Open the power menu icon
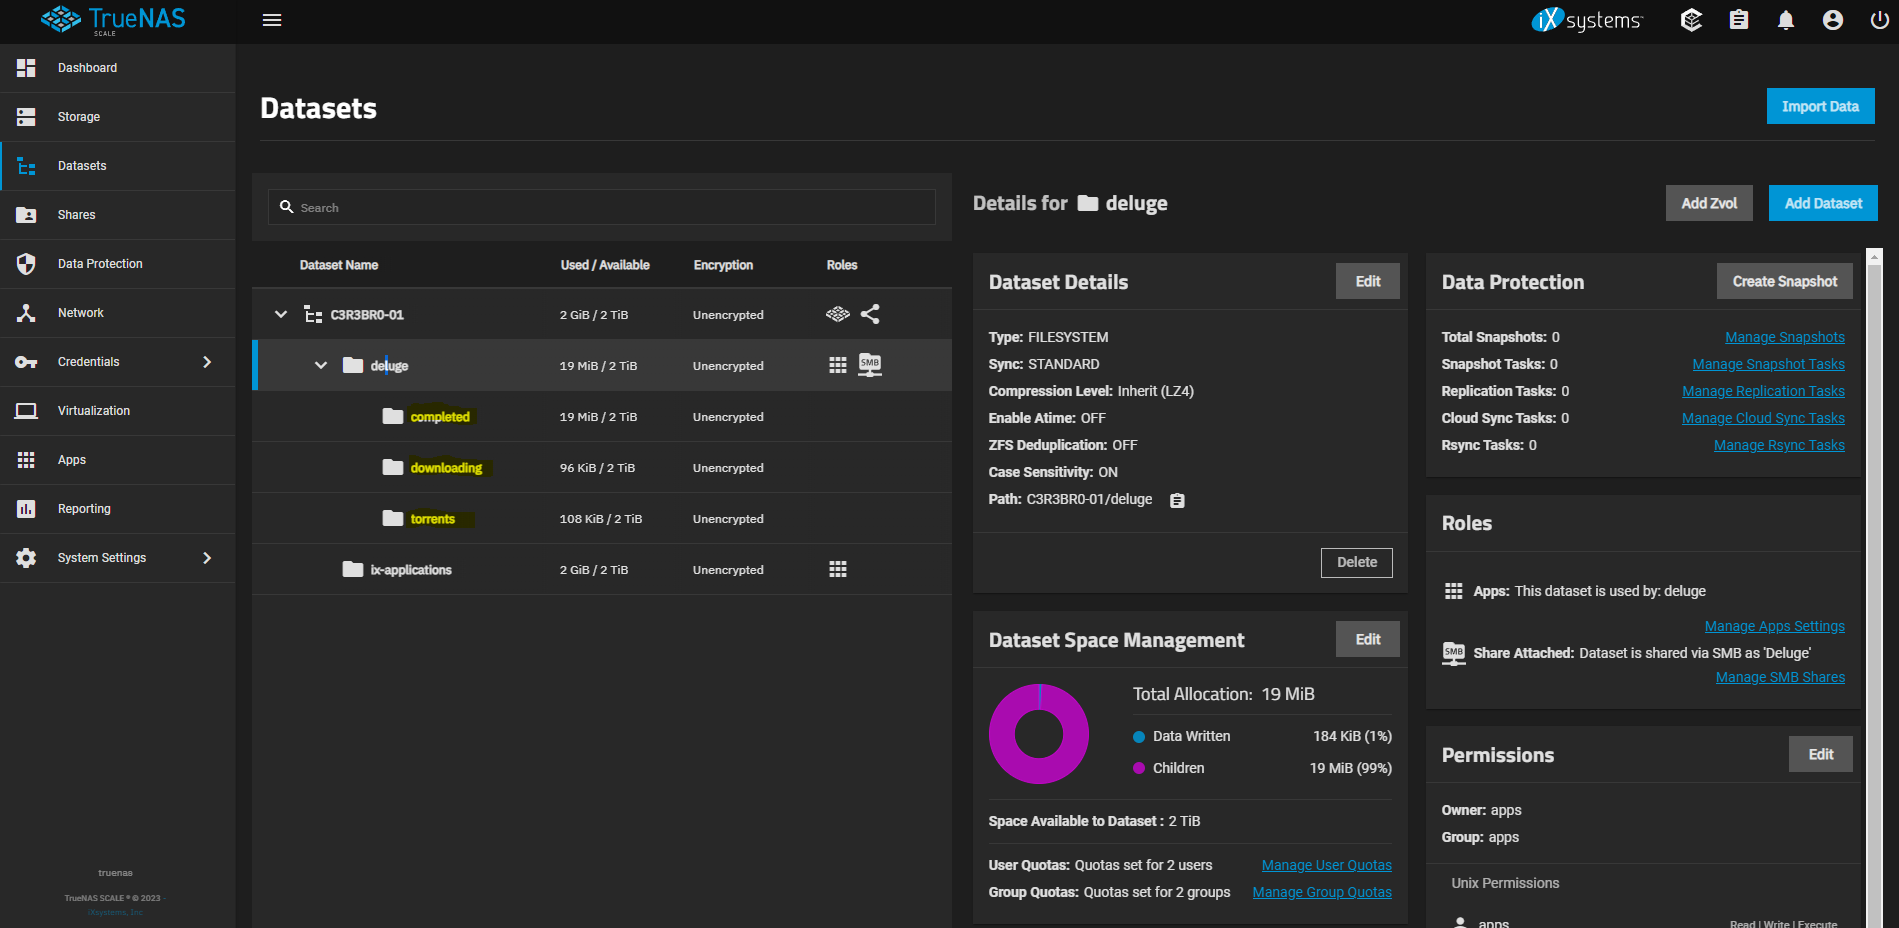This screenshot has width=1899, height=928. (x=1880, y=20)
